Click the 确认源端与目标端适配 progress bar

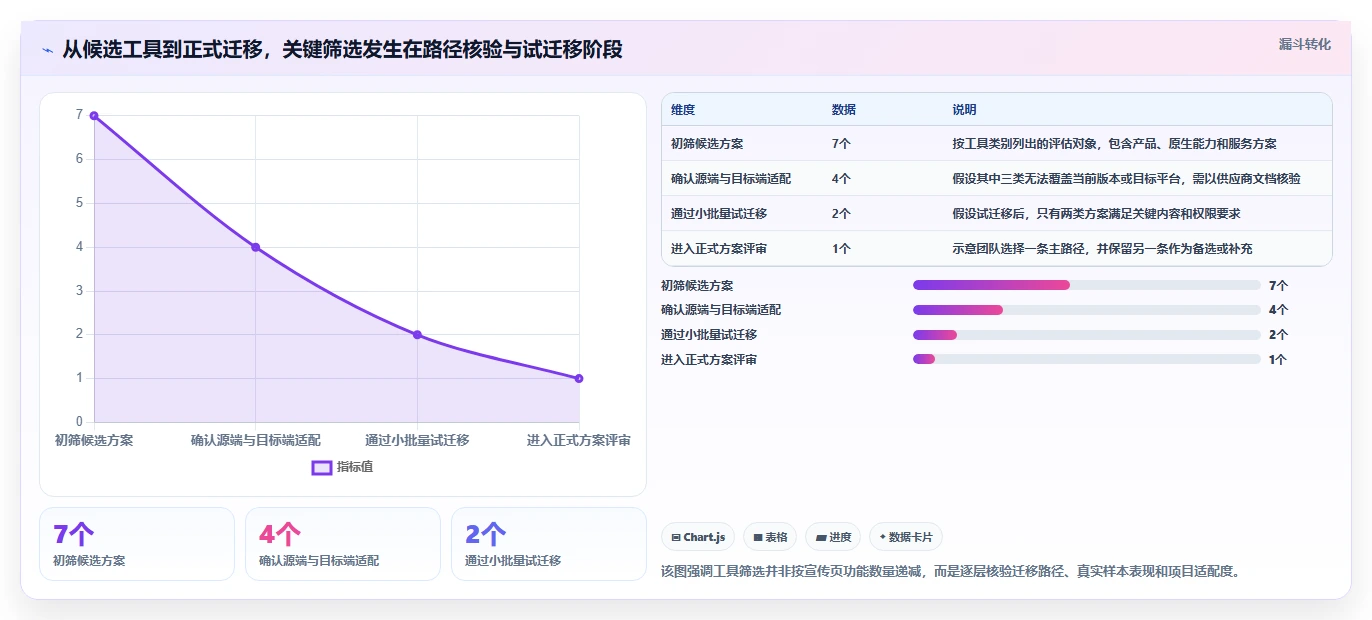pos(1086,310)
